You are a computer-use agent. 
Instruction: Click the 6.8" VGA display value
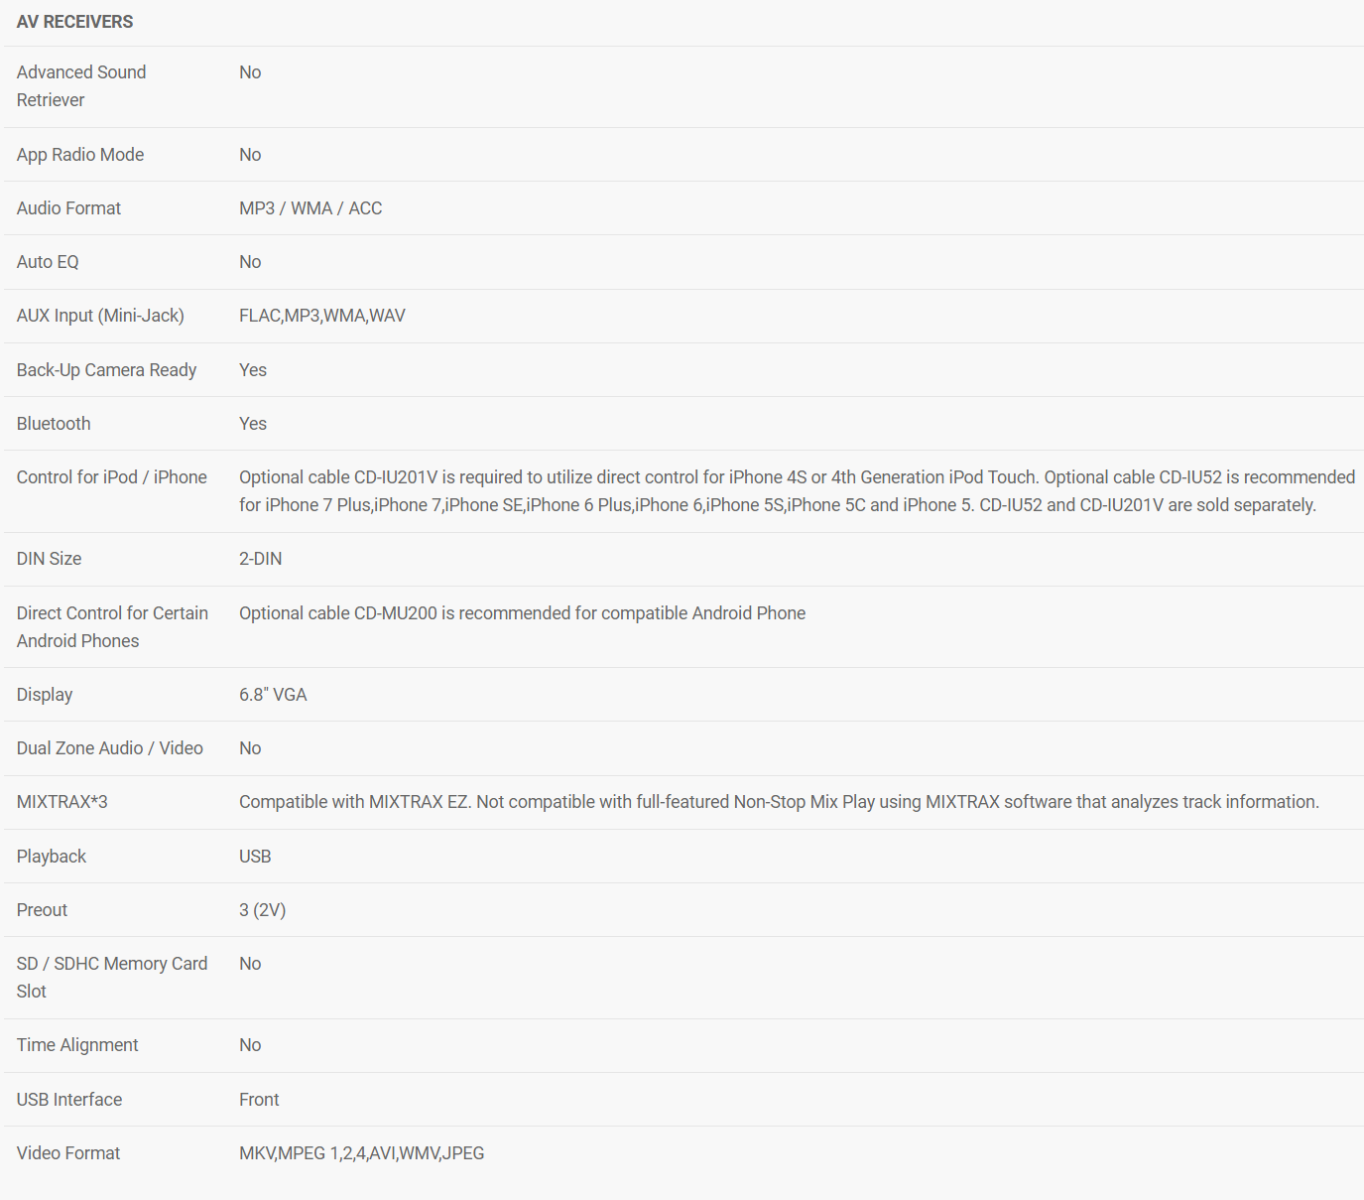(x=273, y=695)
